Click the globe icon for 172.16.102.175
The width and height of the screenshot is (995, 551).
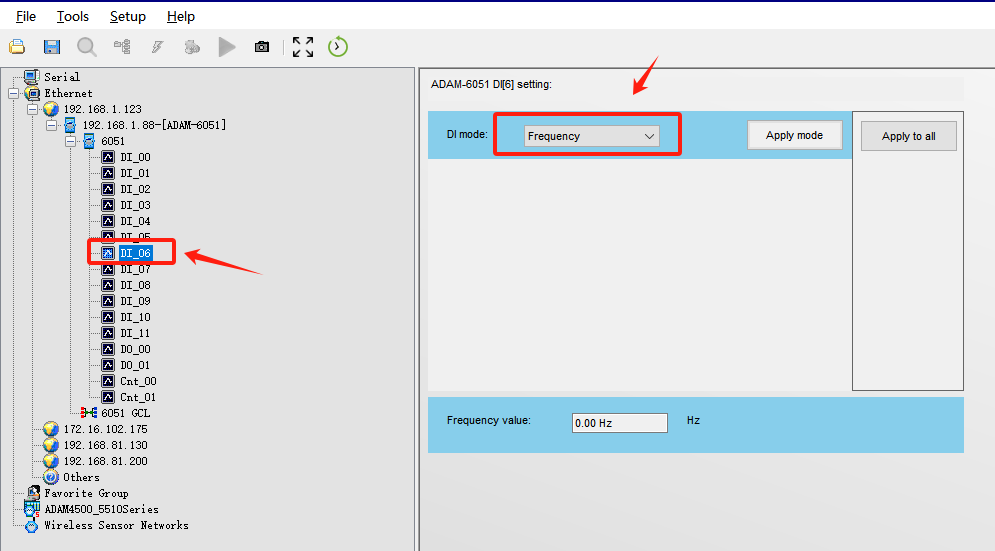51,429
